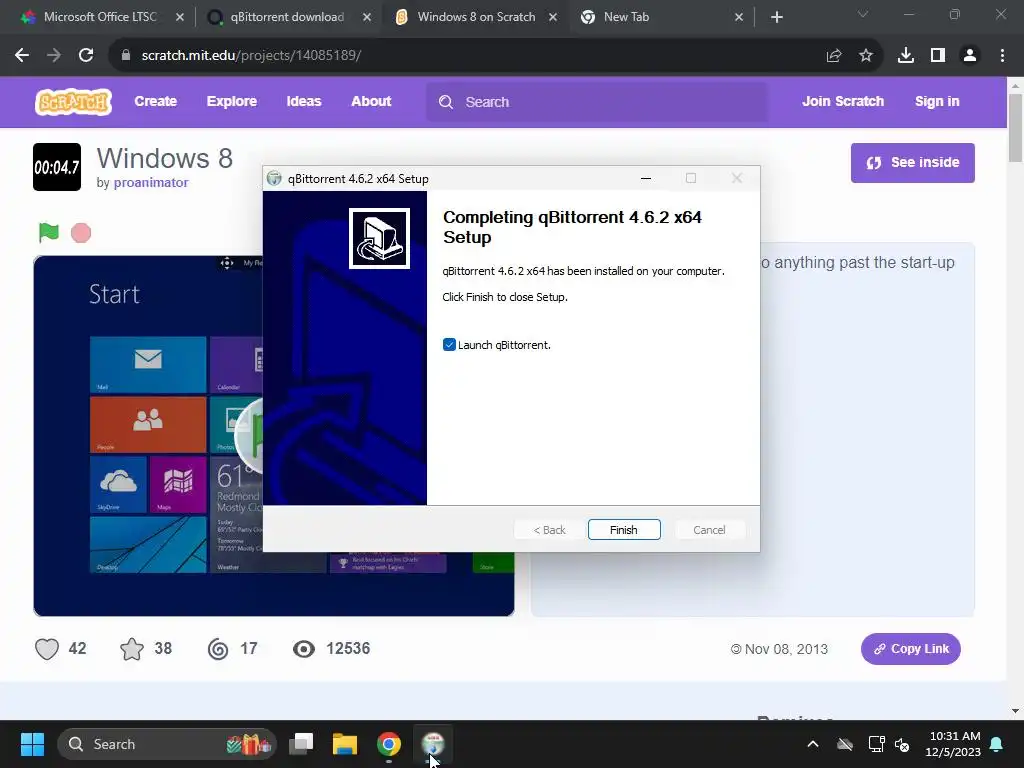Click the scrollbar down arrow
Screen dimensions: 1024x768
point(1015,711)
